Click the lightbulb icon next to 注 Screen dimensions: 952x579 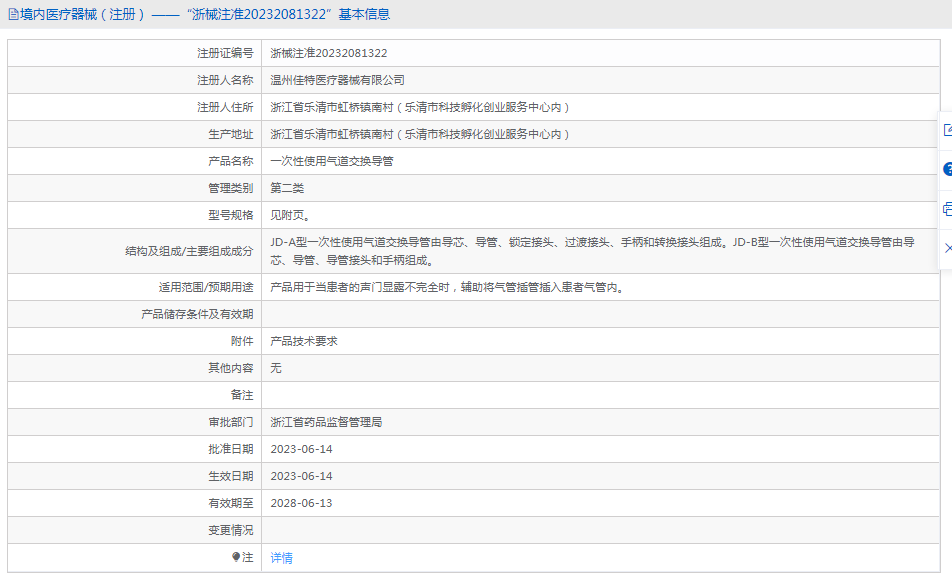(x=236, y=557)
